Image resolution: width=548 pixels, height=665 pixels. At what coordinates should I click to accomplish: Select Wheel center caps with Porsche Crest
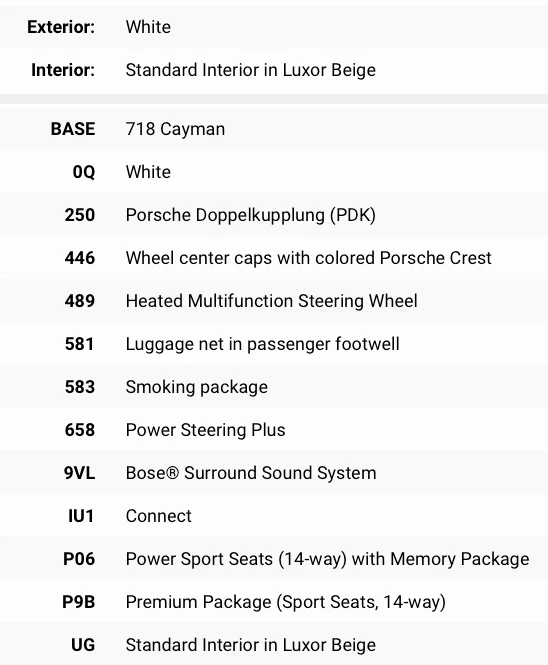(x=308, y=258)
